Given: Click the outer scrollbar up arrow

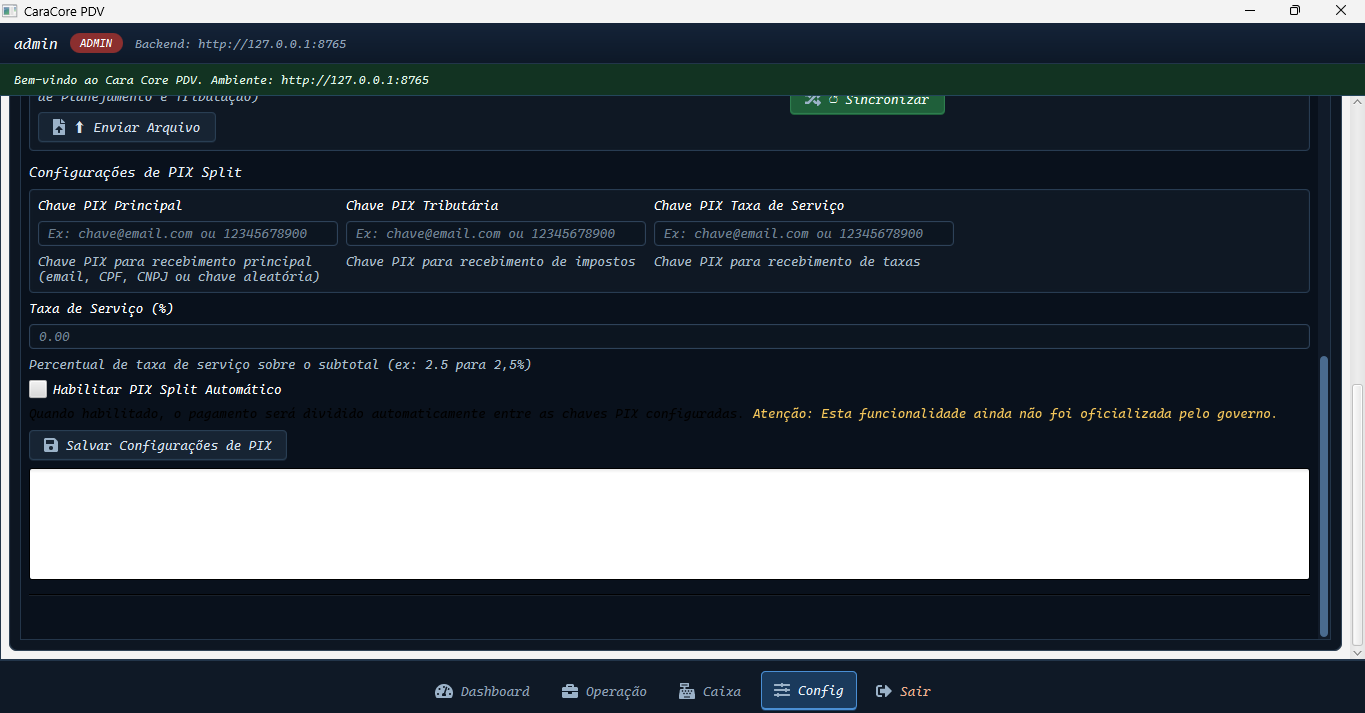Looking at the screenshot, I should (1357, 103).
